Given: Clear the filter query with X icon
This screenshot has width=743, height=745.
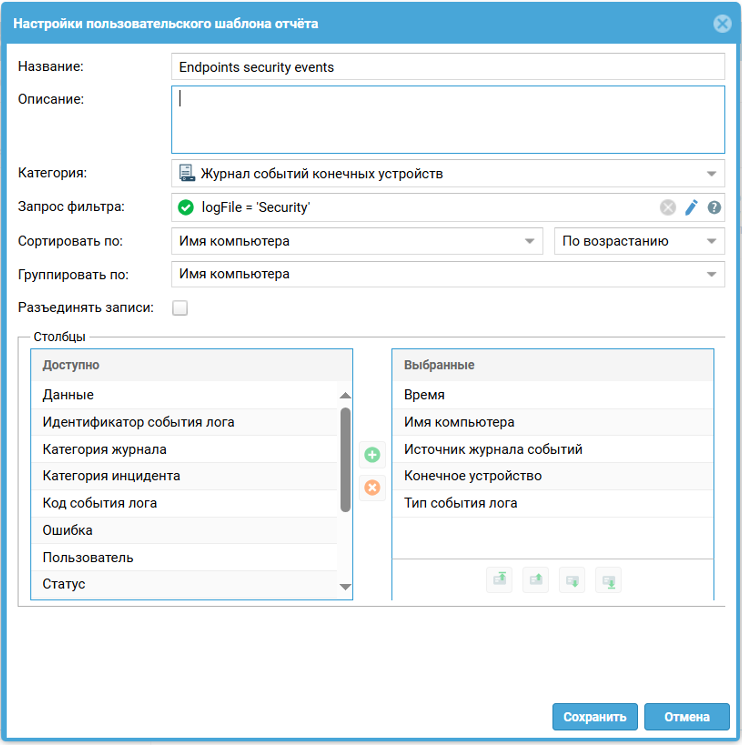Looking at the screenshot, I should click(x=668, y=208).
